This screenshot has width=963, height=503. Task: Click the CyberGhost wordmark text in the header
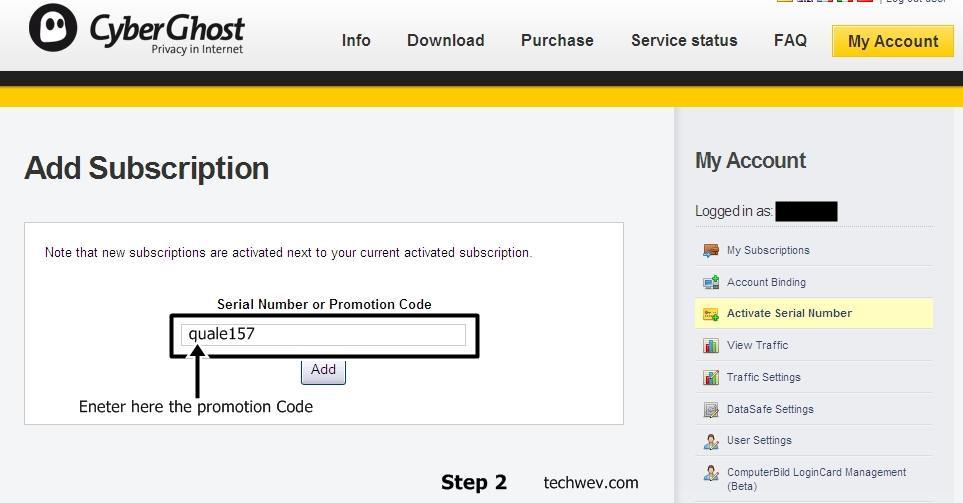[x=167, y=28]
